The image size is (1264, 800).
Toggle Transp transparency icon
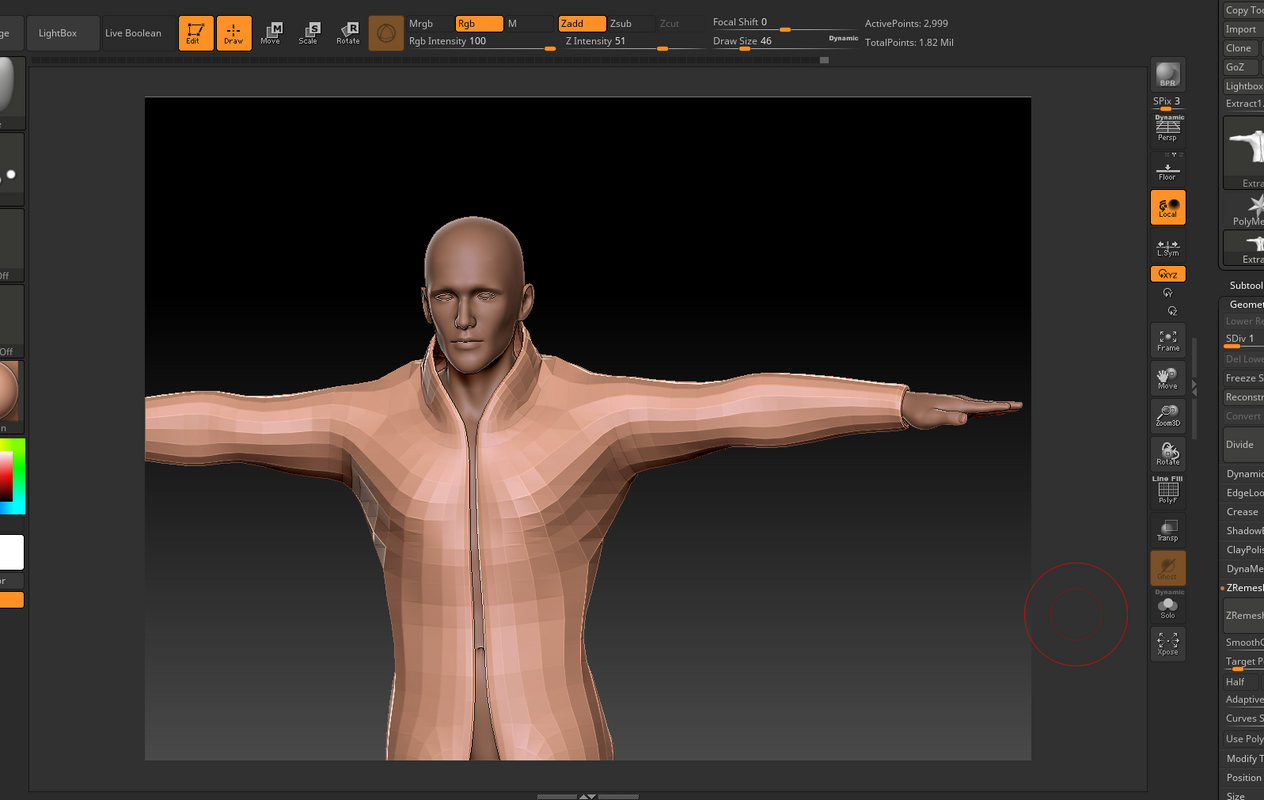pos(1167,530)
